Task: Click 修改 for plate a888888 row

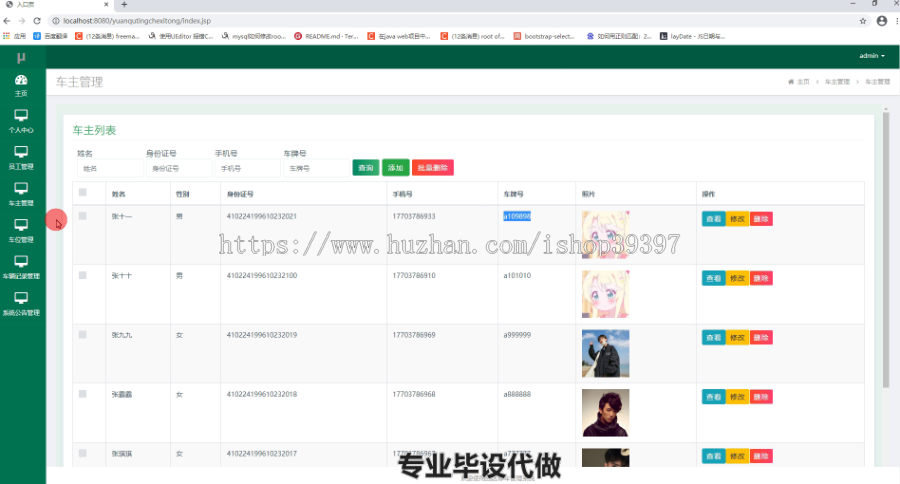Action: tap(737, 397)
